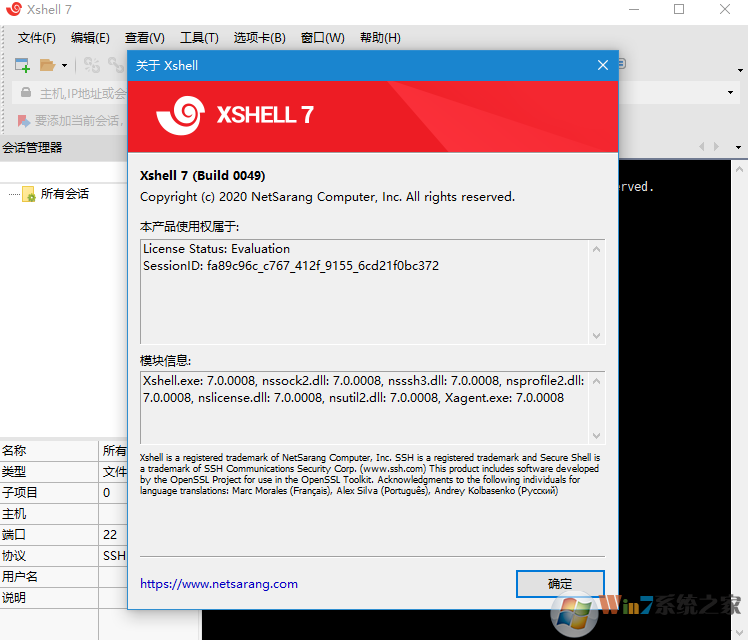748x640 pixels.
Task: Click the 端口 property row label
Action: pyautogui.click(x=14, y=535)
